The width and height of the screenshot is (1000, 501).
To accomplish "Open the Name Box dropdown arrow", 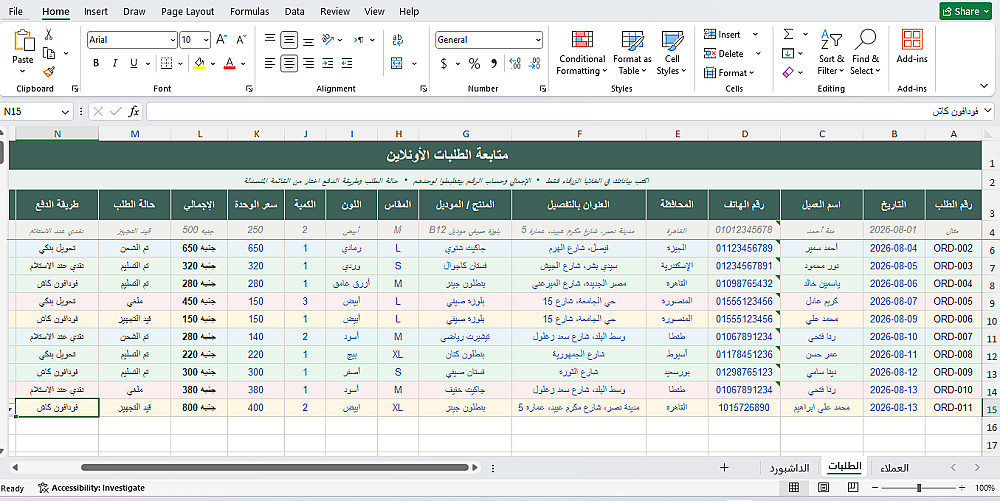I will (x=65, y=112).
